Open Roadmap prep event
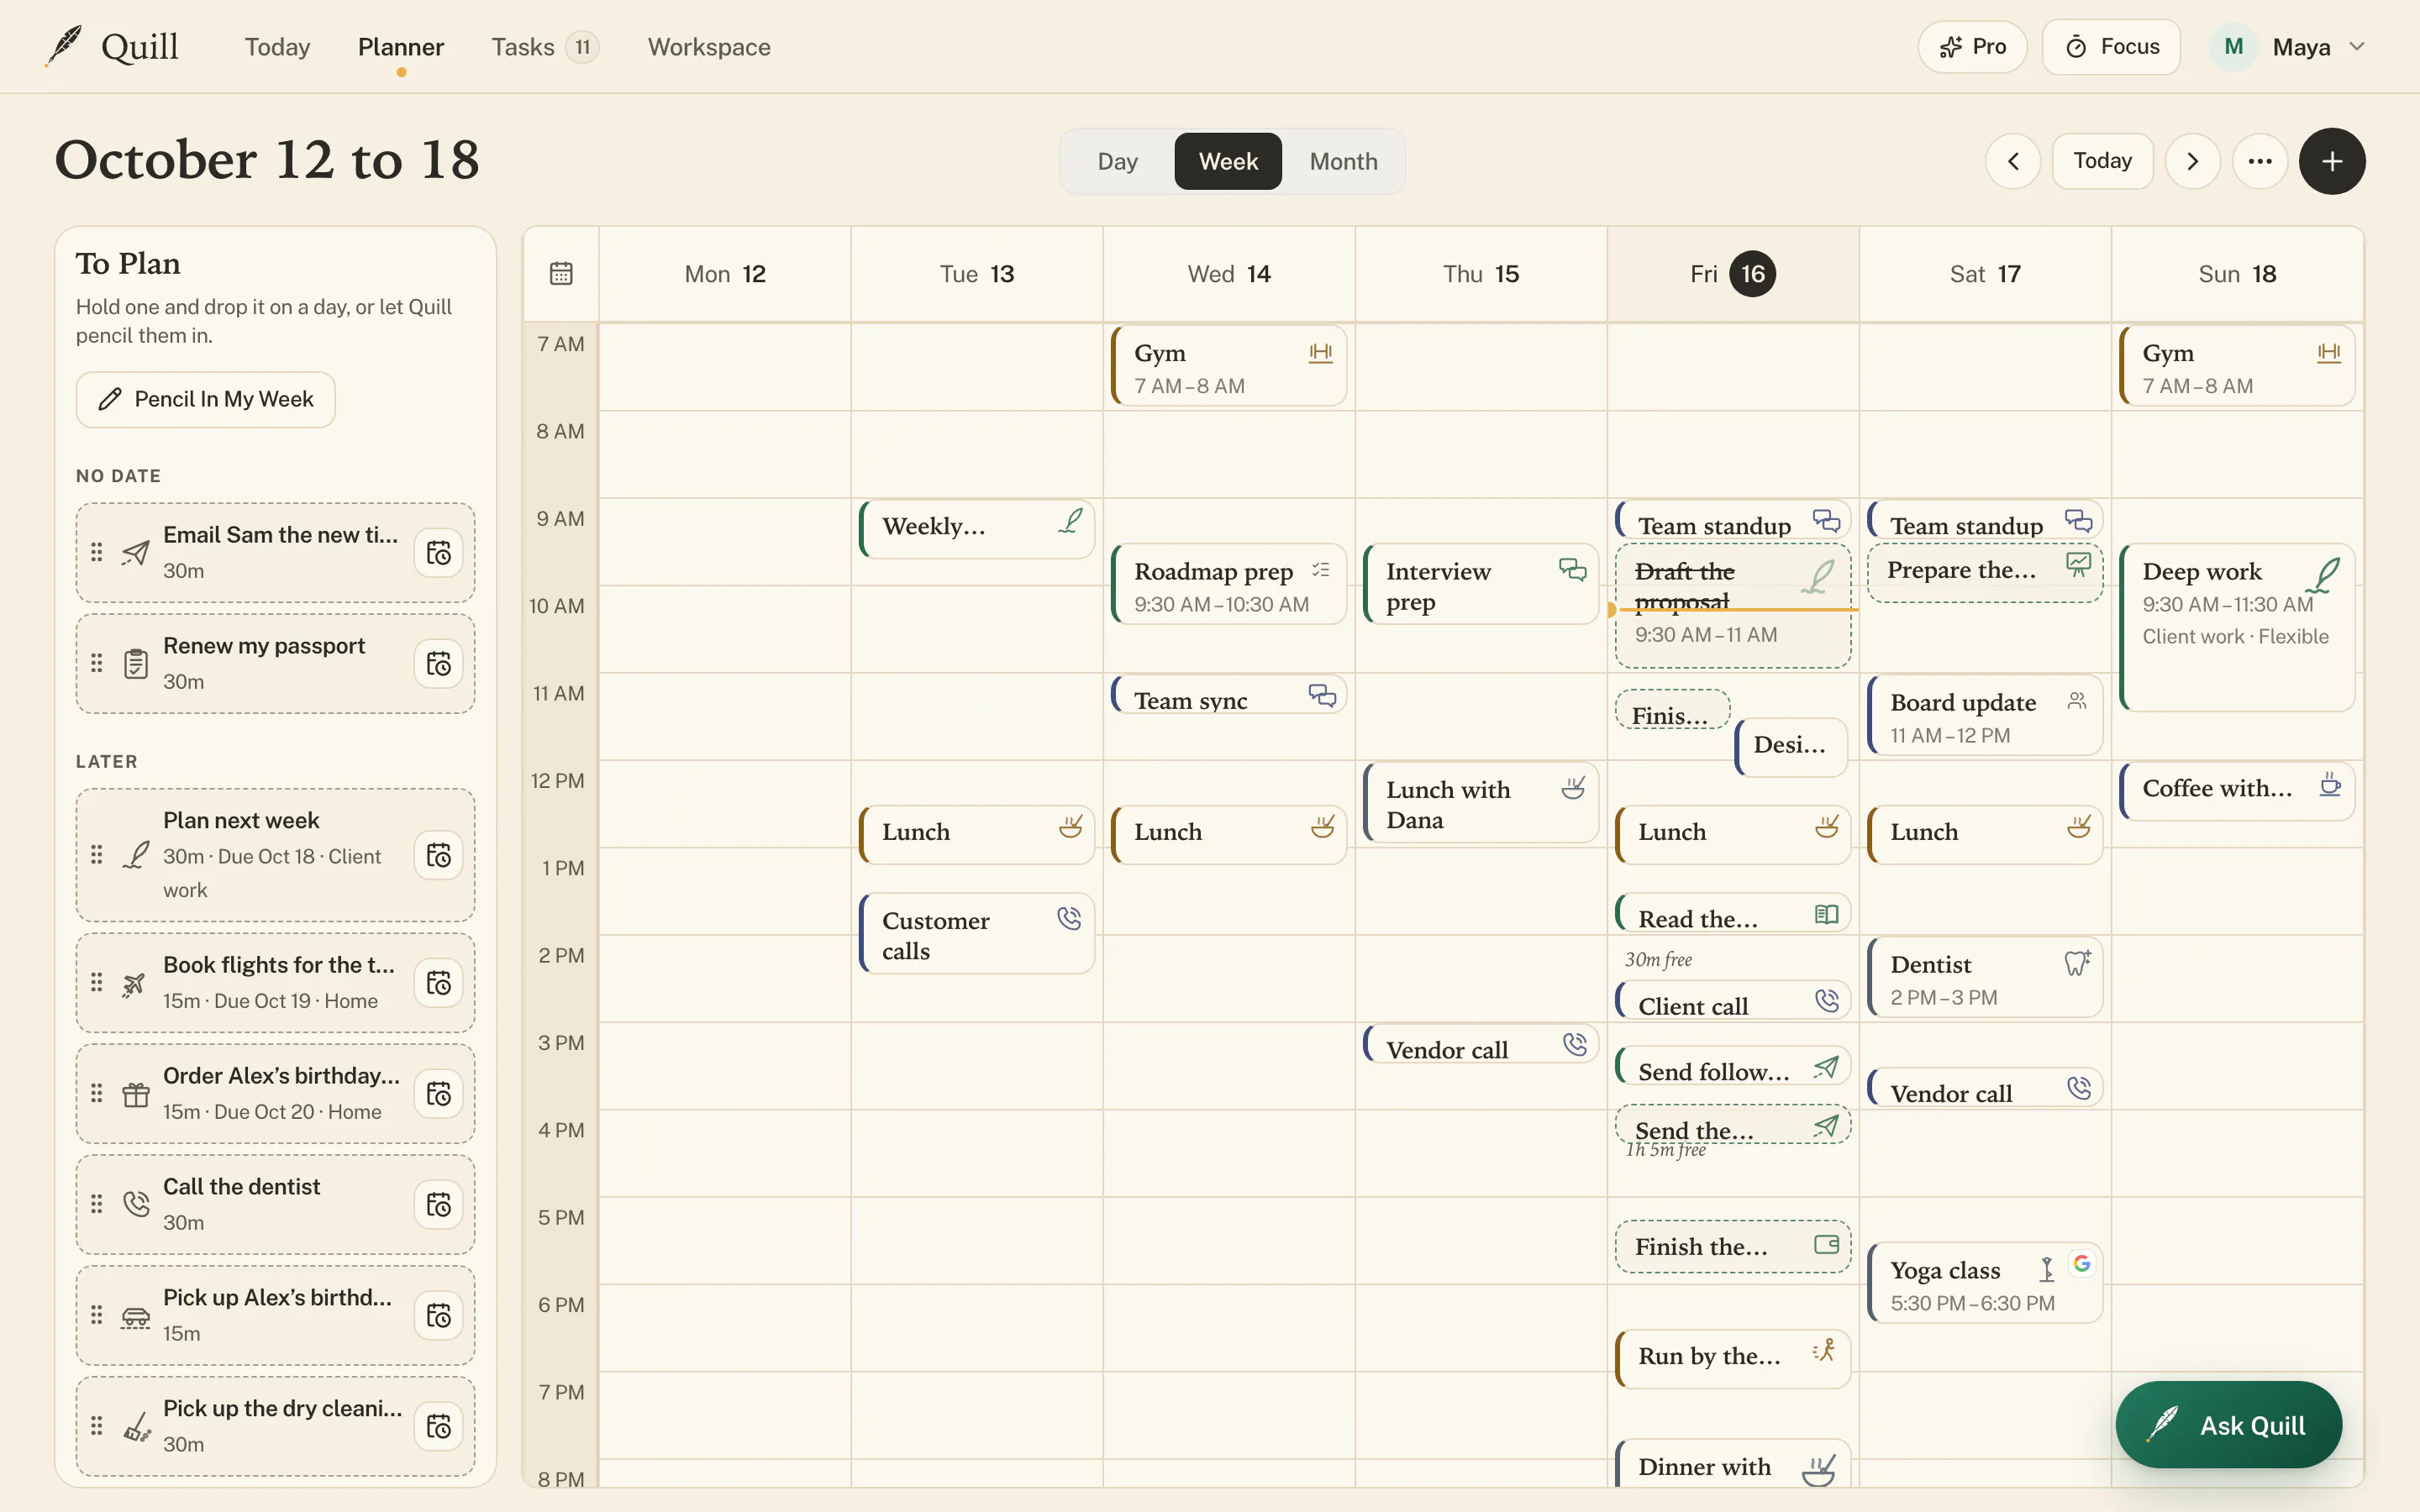 (1229, 585)
